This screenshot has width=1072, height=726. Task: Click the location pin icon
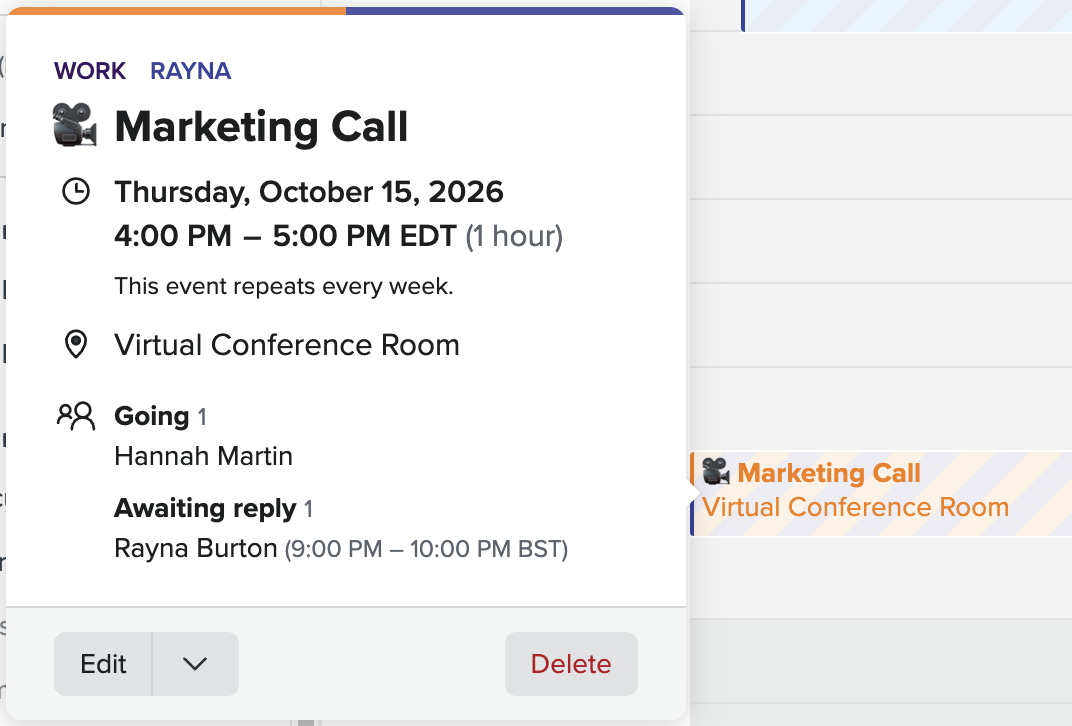(x=76, y=344)
